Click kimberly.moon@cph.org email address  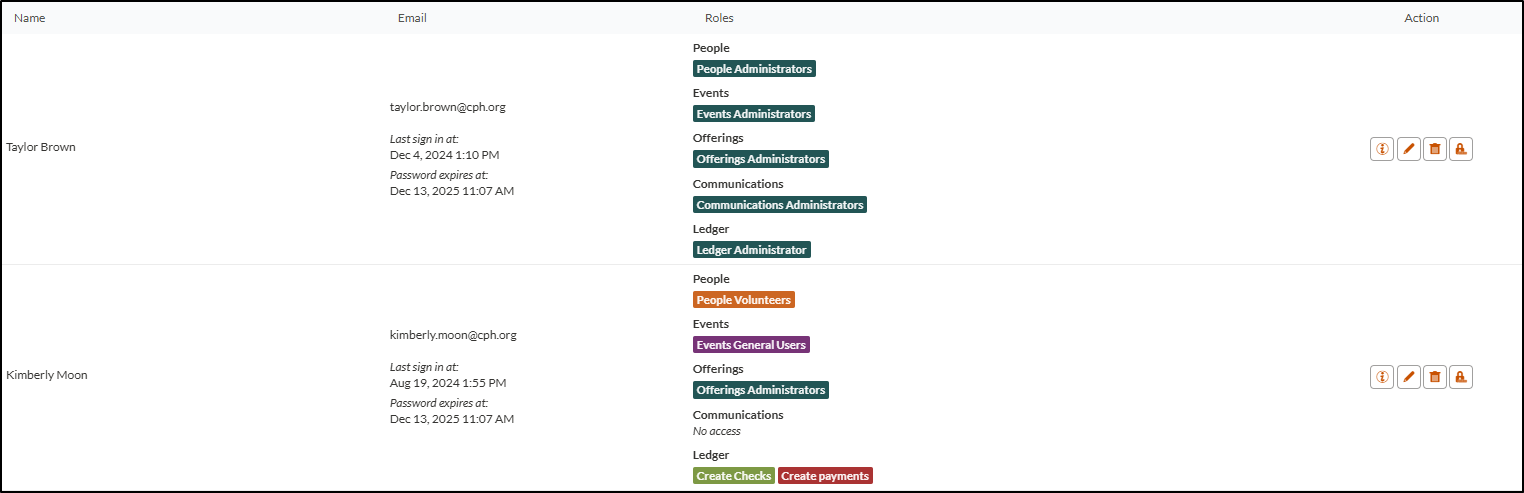[453, 335]
